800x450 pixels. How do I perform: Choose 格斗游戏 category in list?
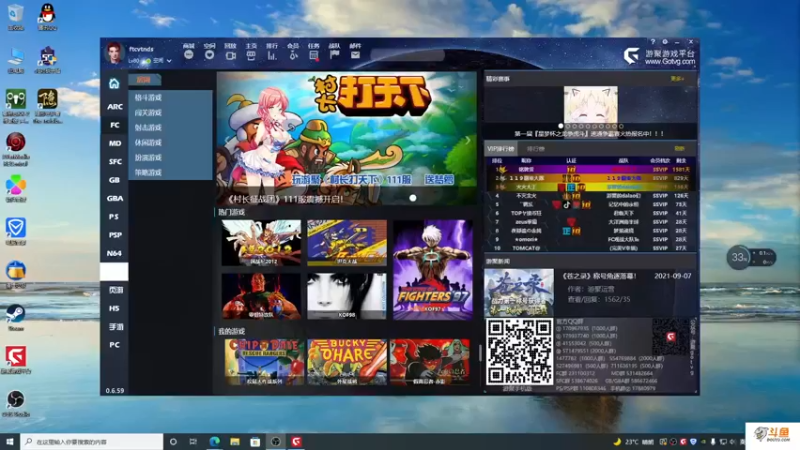tap(148, 97)
